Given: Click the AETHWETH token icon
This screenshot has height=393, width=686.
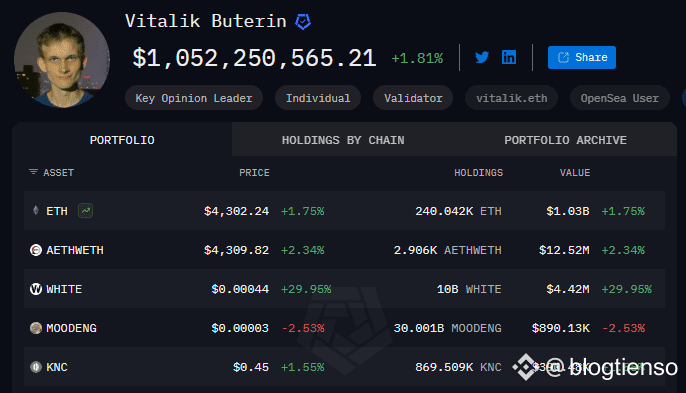Looking at the screenshot, I should [x=36, y=250].
